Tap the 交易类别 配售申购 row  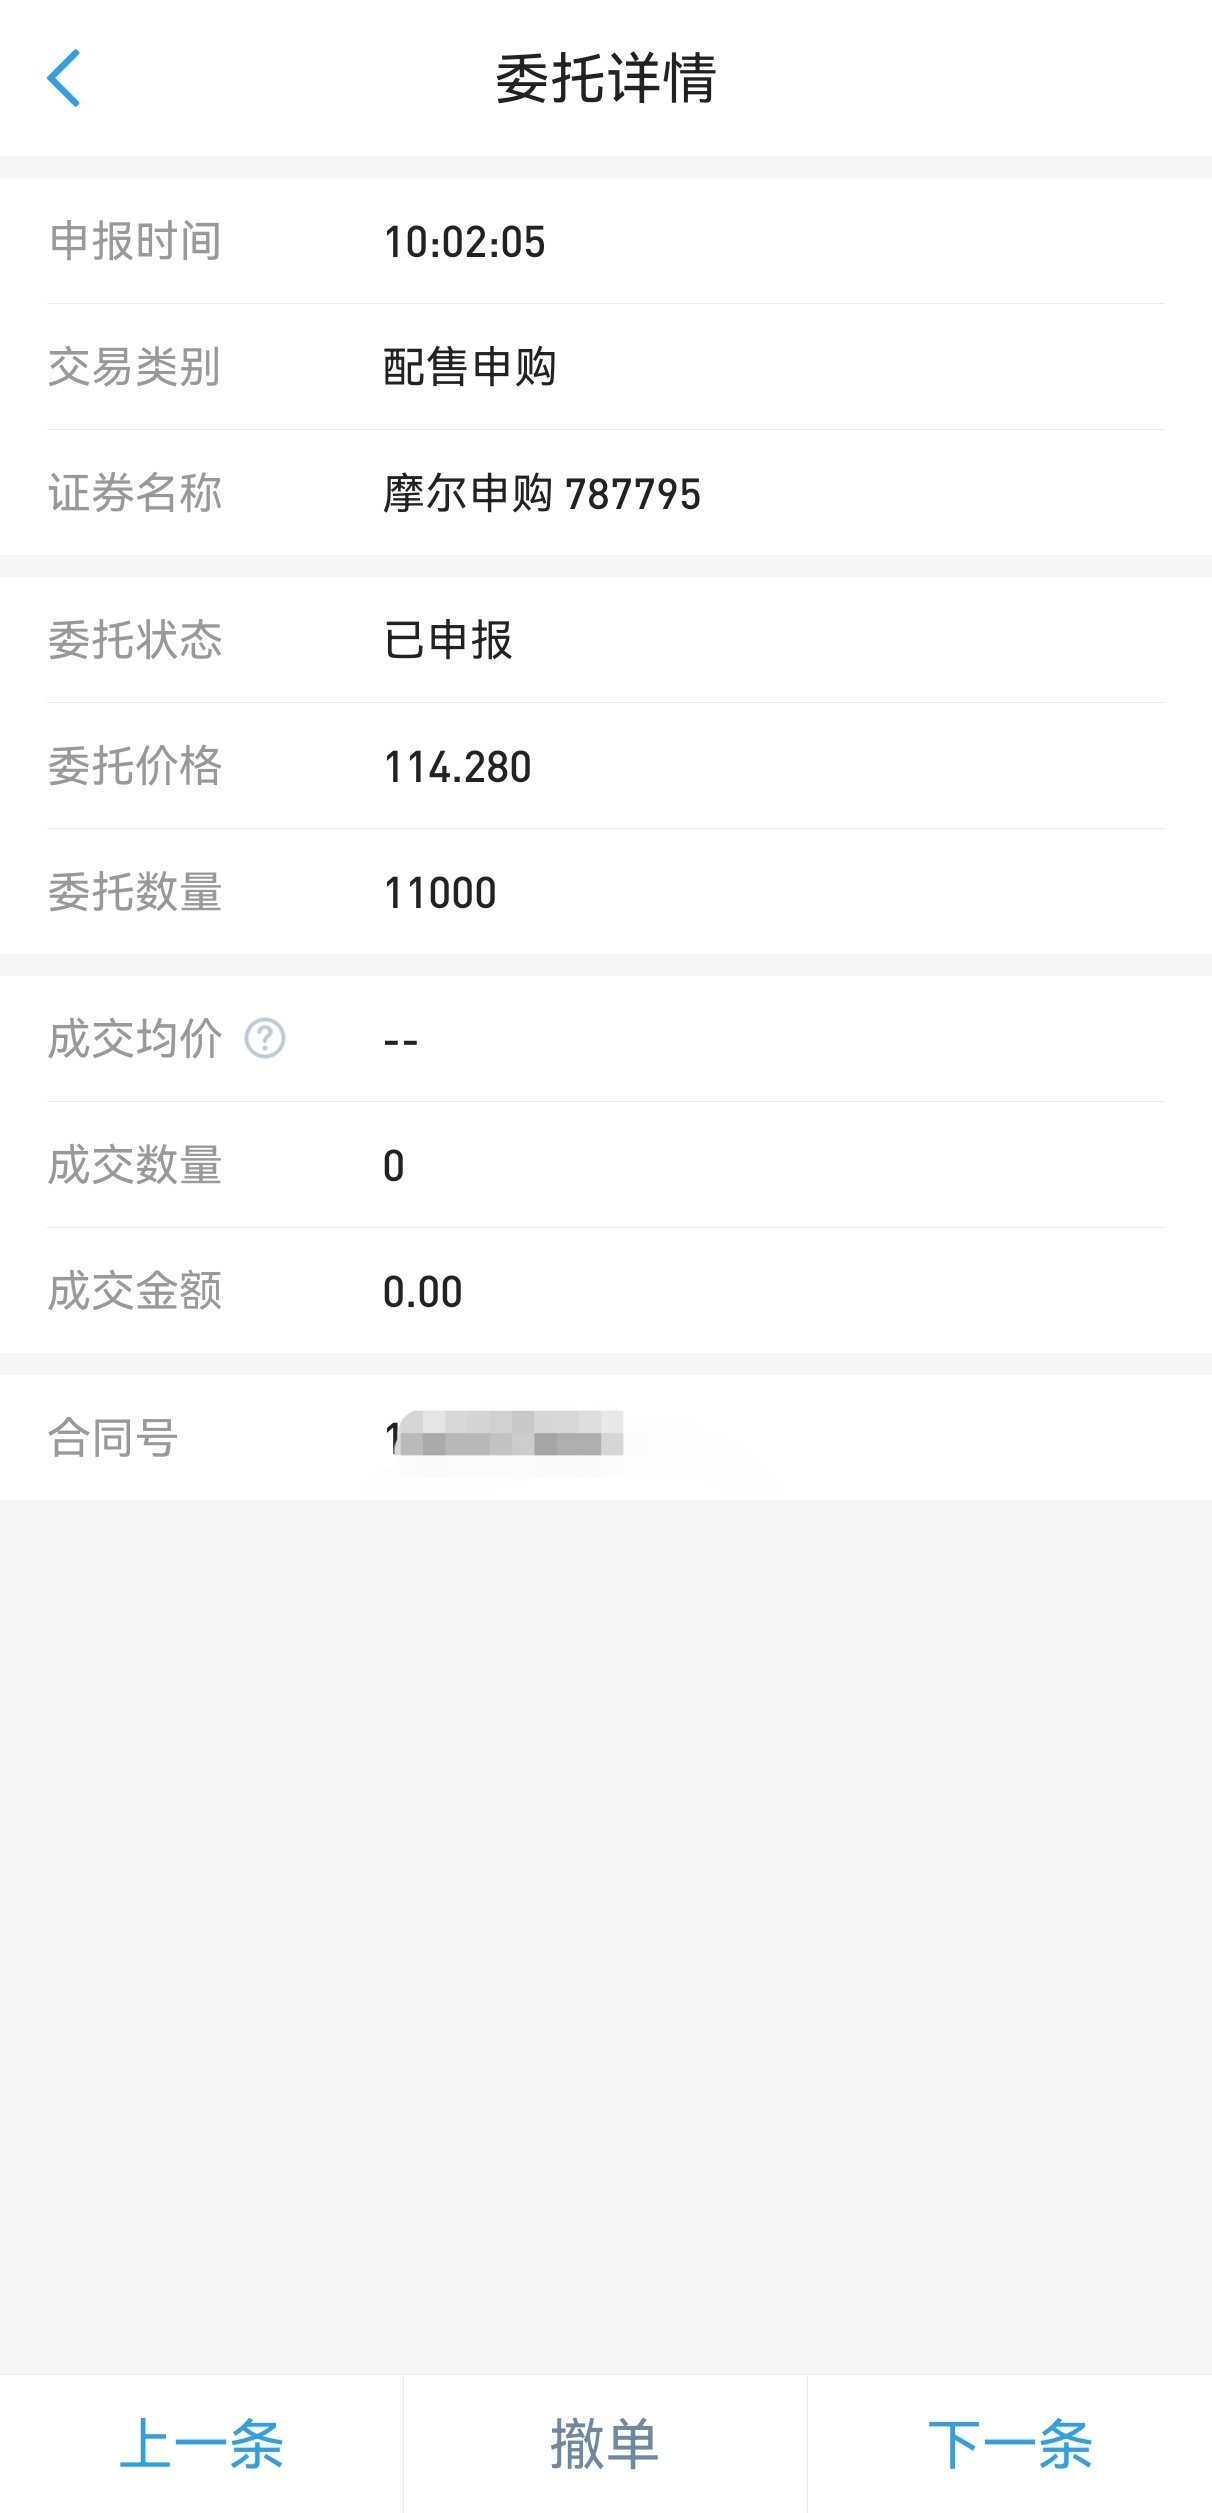pos(606,367)
